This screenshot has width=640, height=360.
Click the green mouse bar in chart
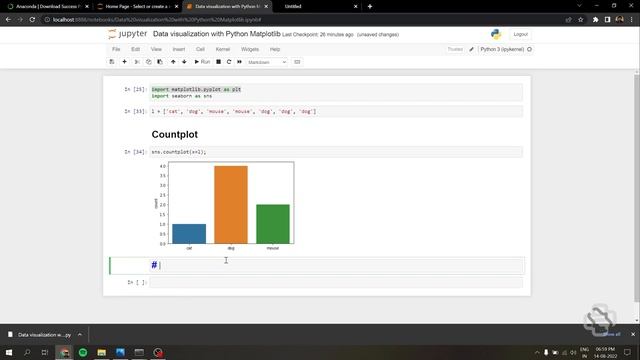tap(273, 224)
